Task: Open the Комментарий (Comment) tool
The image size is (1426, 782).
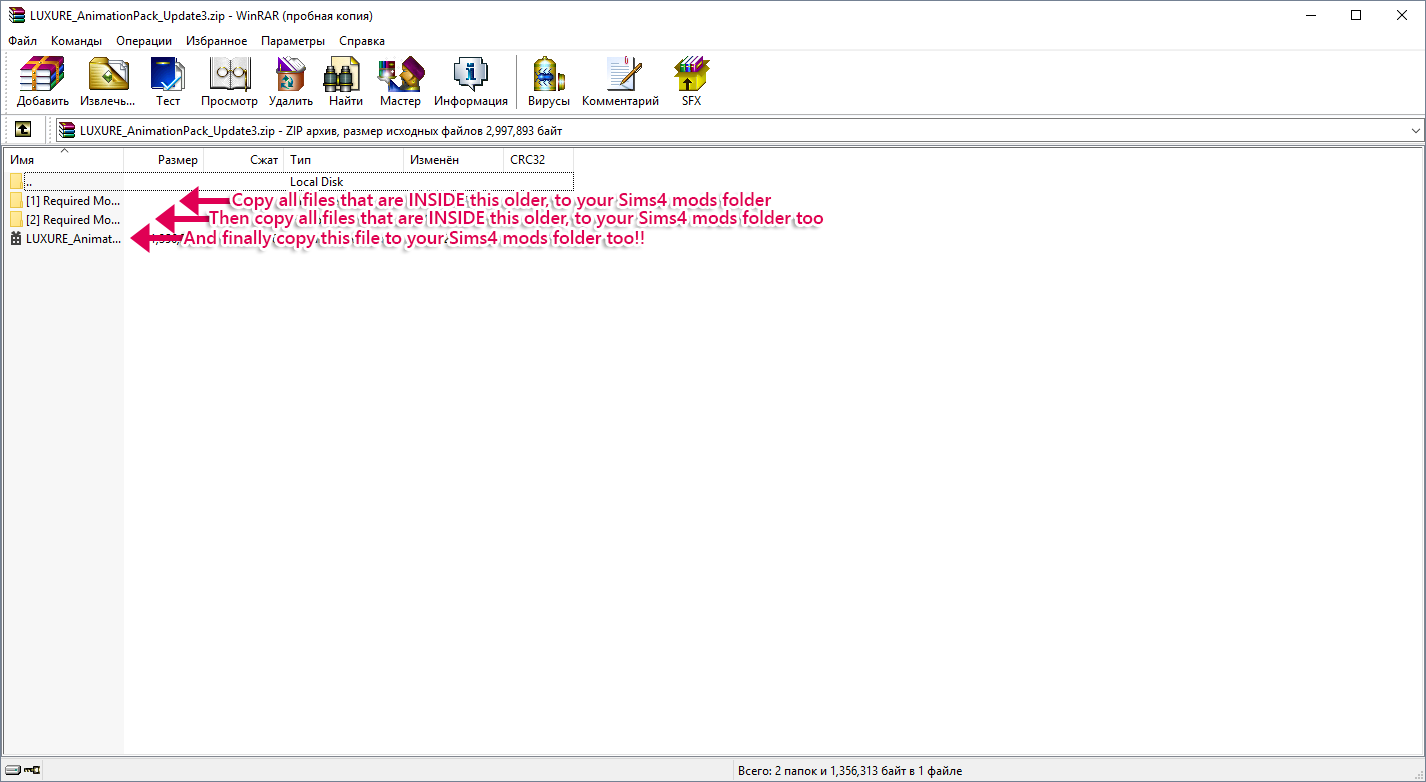Action: [x=621, y=82]
